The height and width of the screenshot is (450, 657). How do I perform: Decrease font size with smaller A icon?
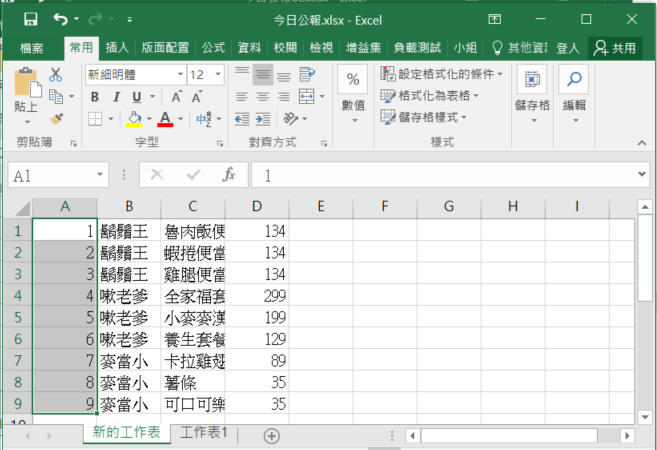(x=197, y=97)
